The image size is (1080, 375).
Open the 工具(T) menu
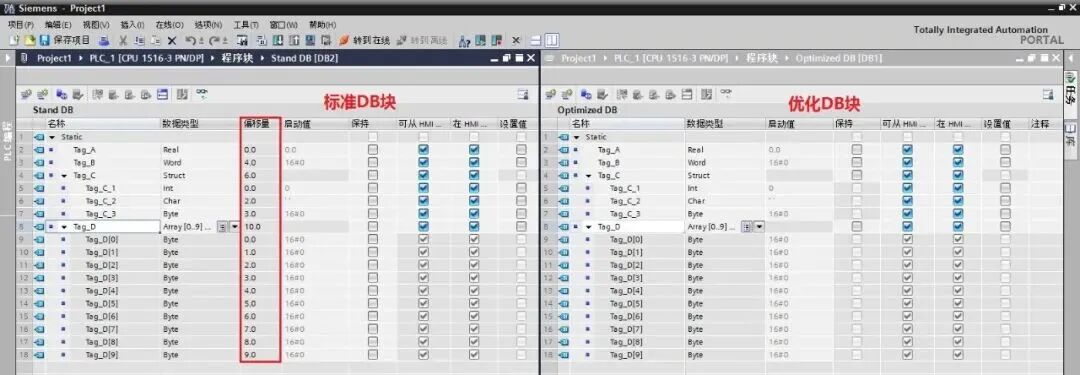[245, 25]
